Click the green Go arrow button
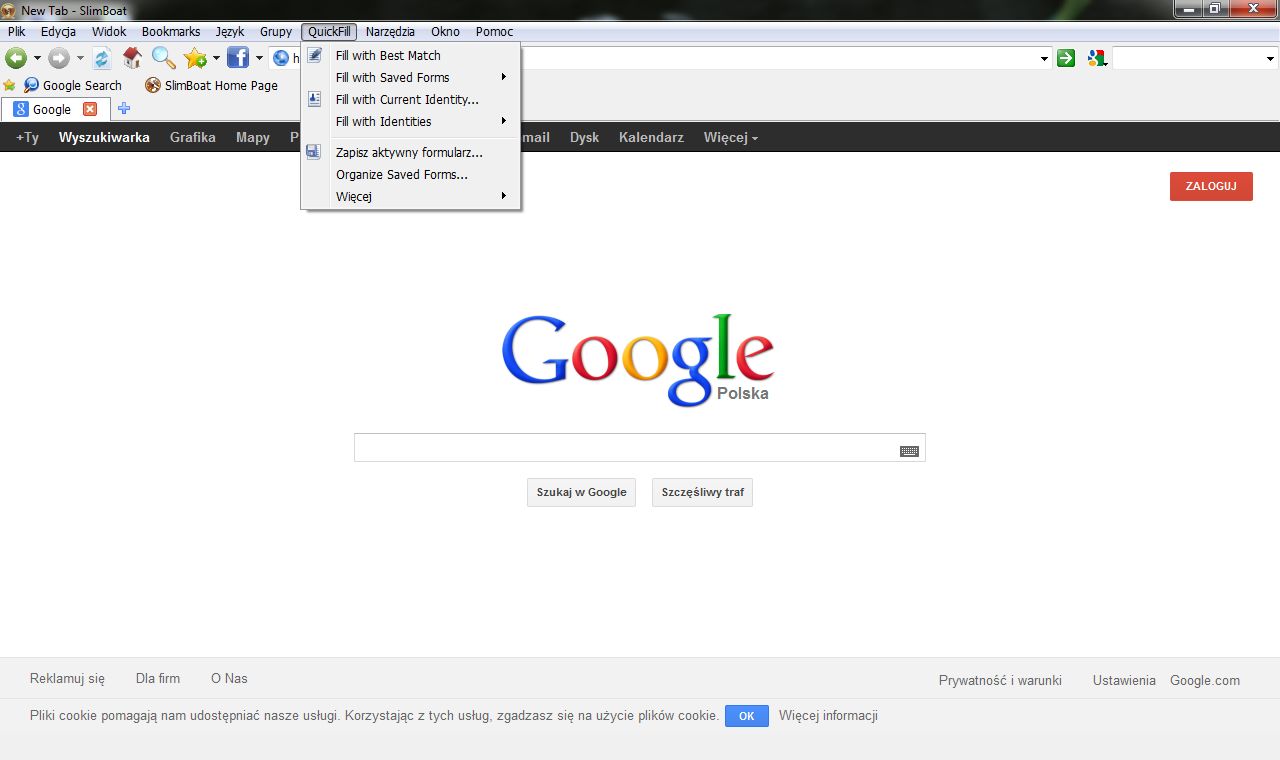 point(1066,58)
